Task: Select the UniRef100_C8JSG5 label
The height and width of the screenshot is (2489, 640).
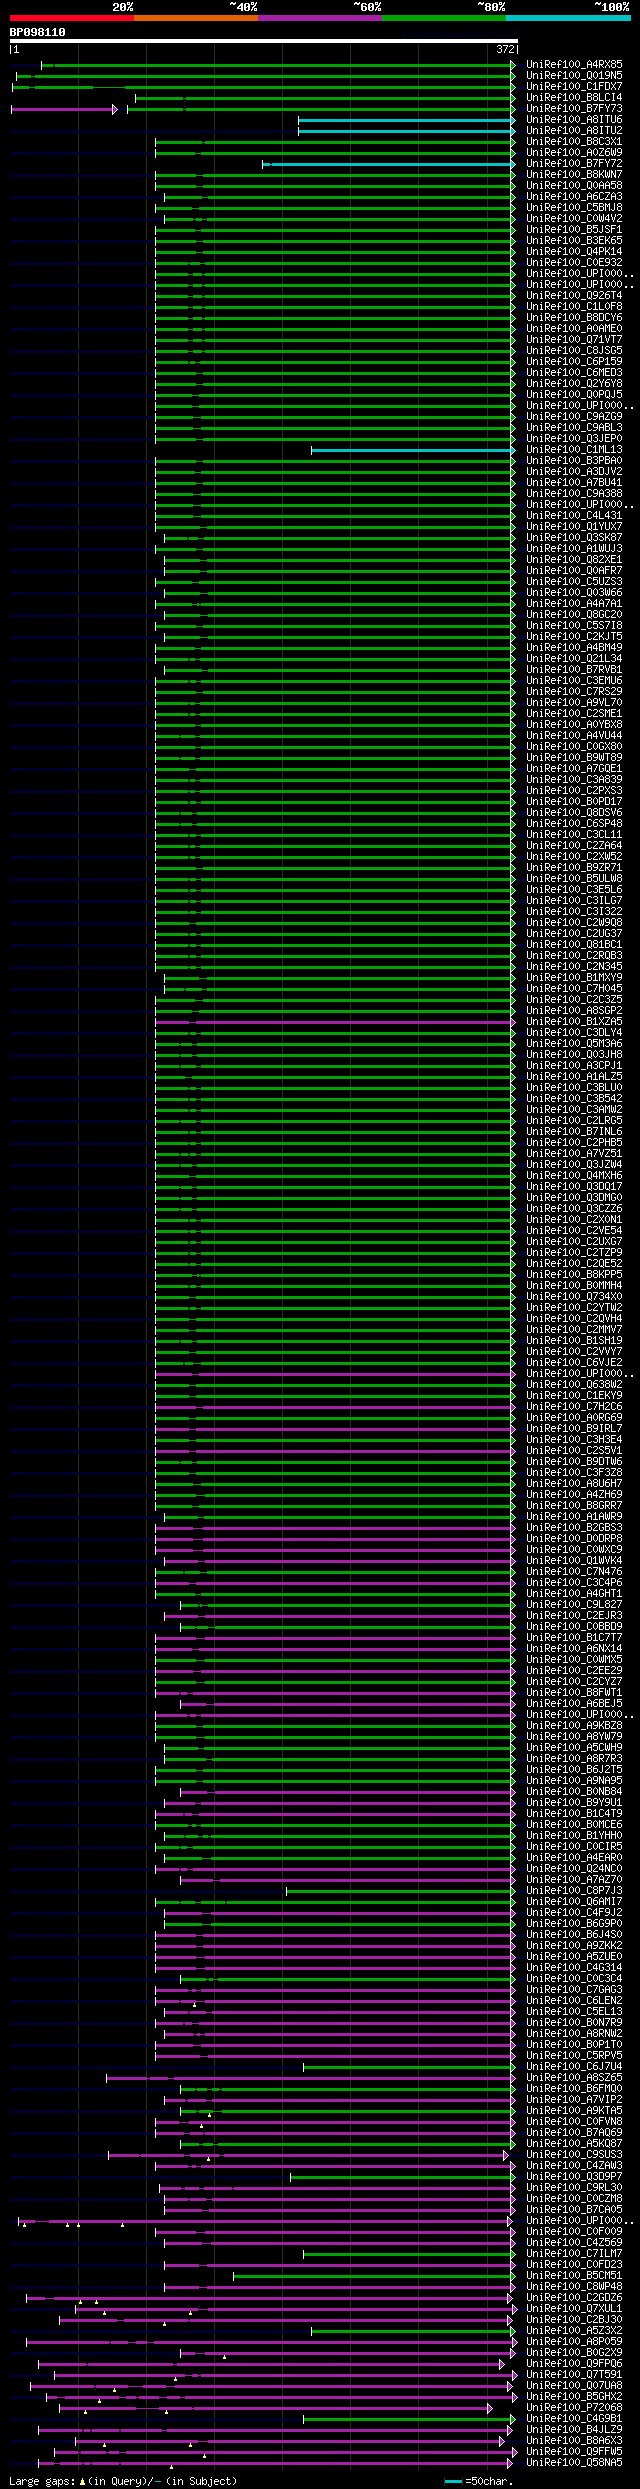Action: coord(574,351)
